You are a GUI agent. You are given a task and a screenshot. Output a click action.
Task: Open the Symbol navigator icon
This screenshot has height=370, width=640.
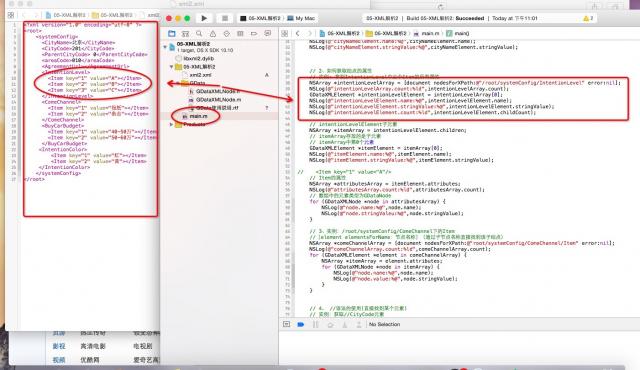[x=185, y=33]
